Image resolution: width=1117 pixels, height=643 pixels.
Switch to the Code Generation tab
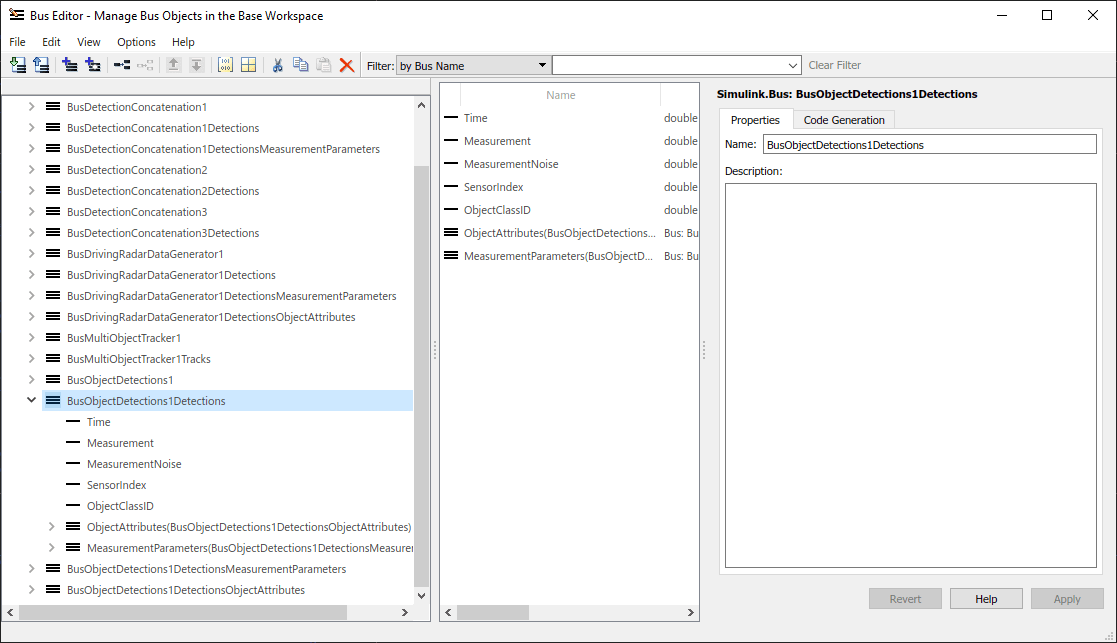point(844,120)
